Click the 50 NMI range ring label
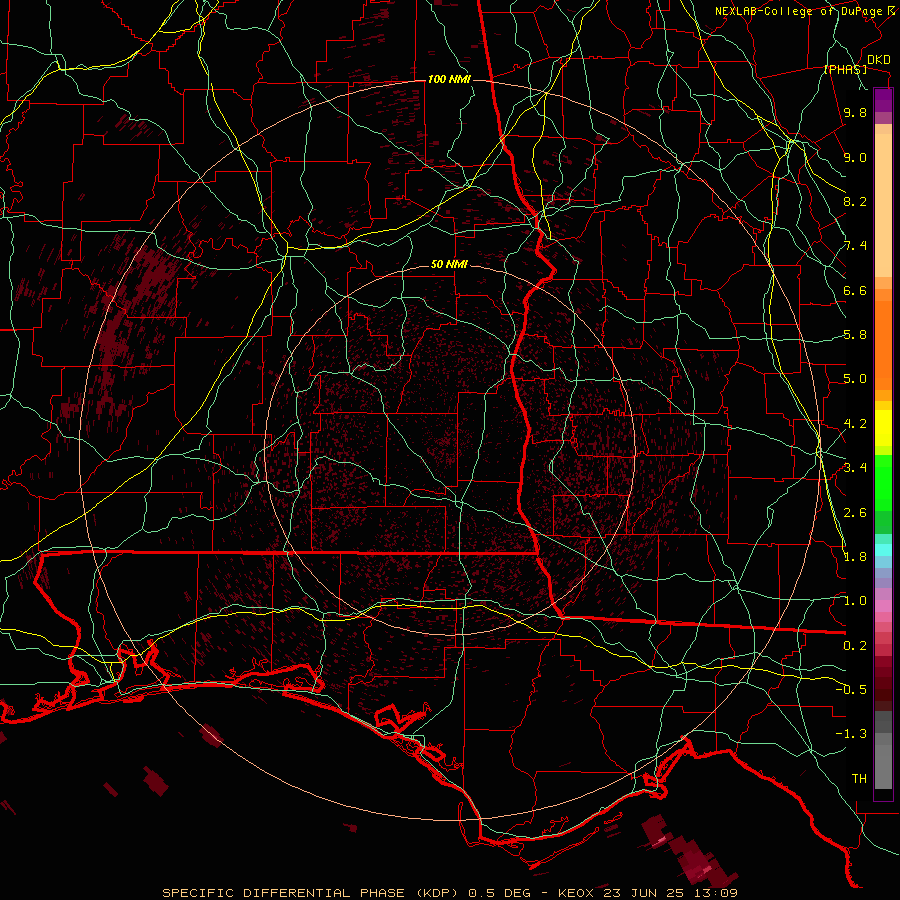This screenshot has width=900, height=900. pyautogui.click(x=449, y=265)
